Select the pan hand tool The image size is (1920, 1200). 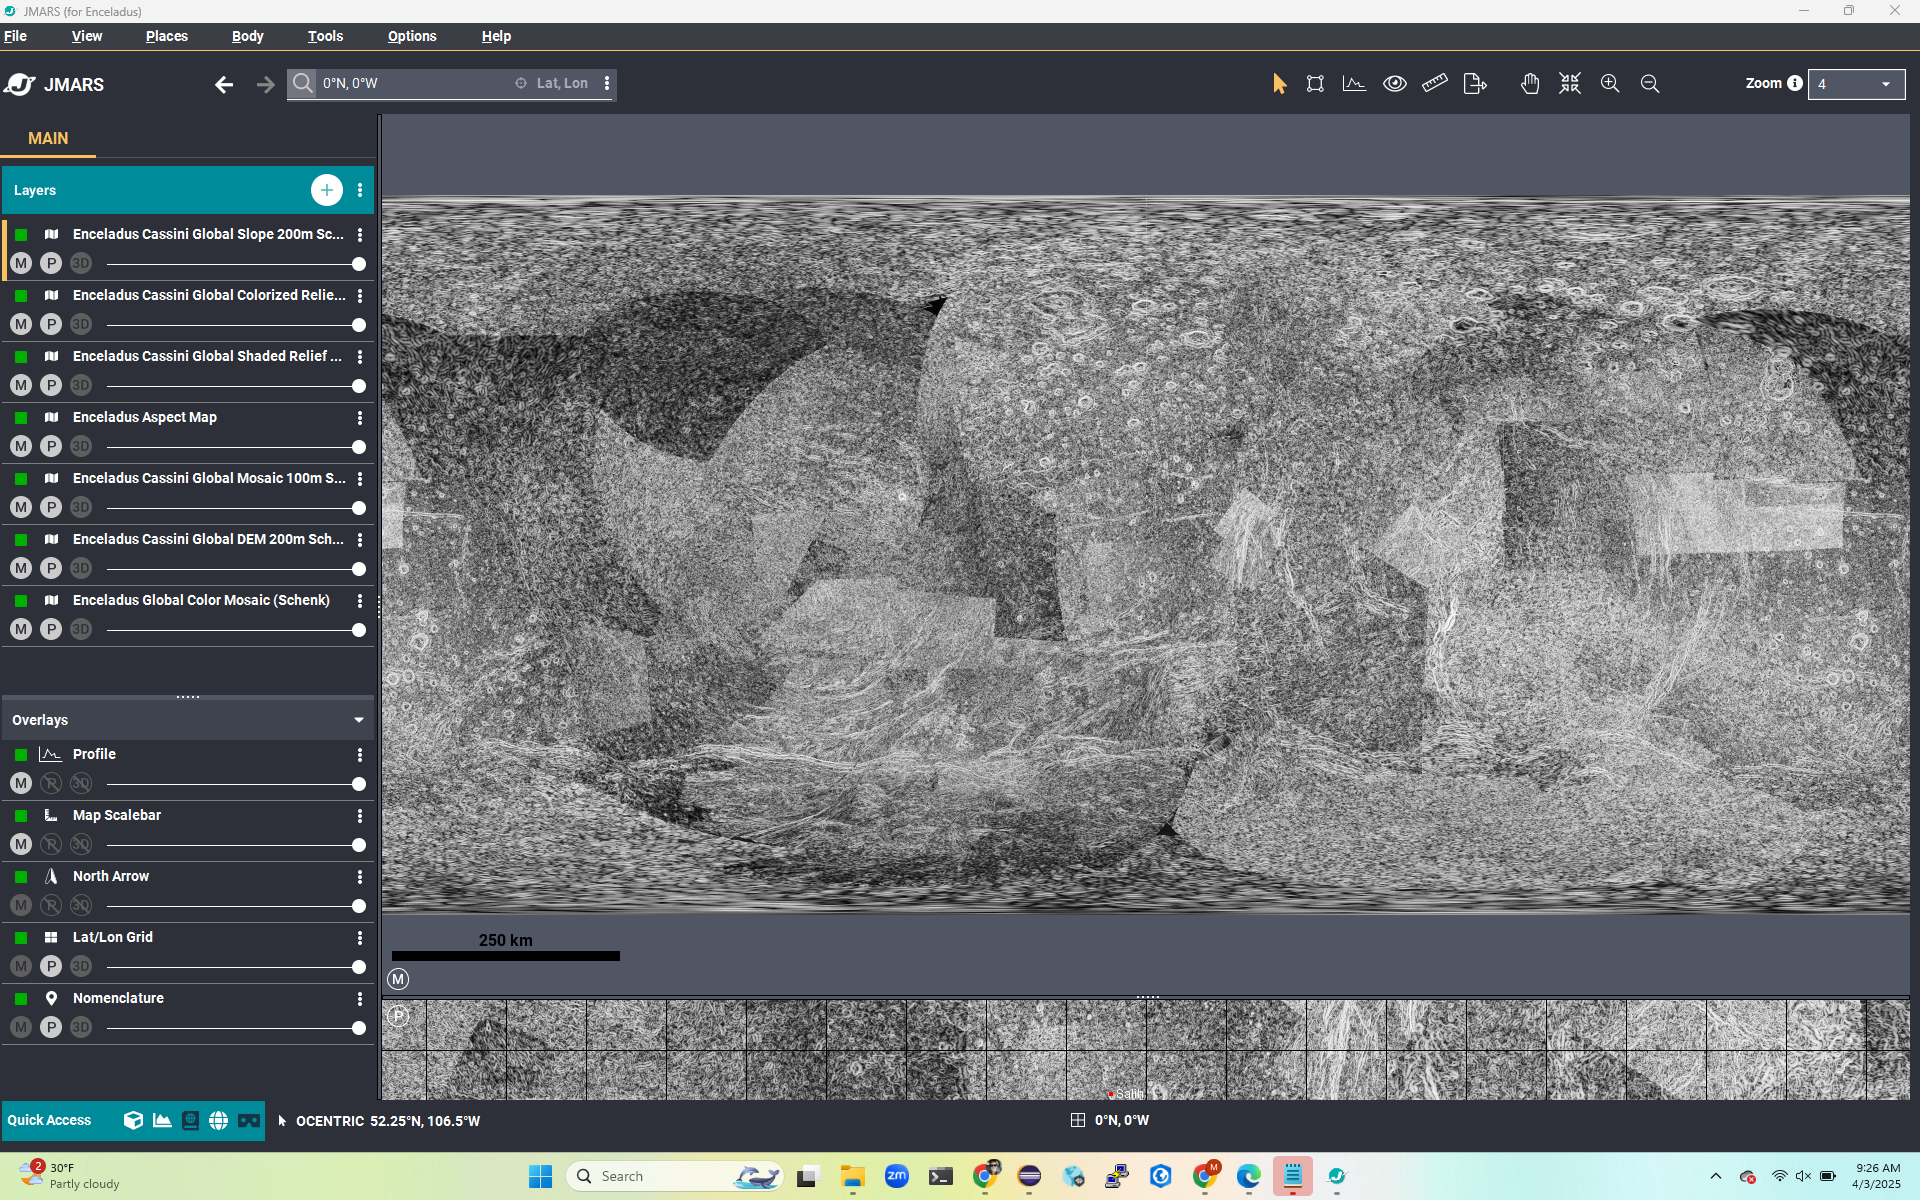tap(1530, 84)
